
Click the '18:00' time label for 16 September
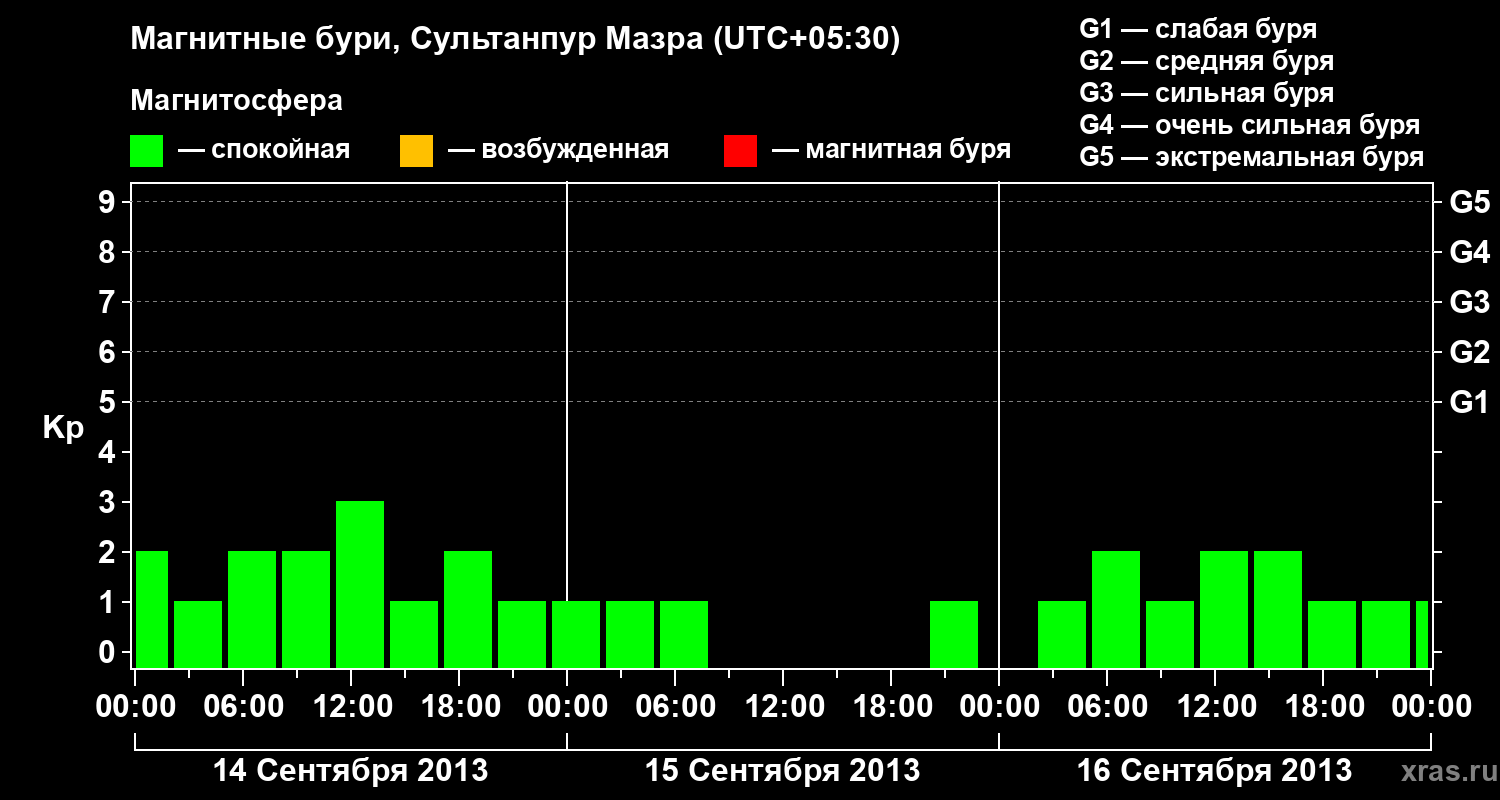(x=1323, y=707)
